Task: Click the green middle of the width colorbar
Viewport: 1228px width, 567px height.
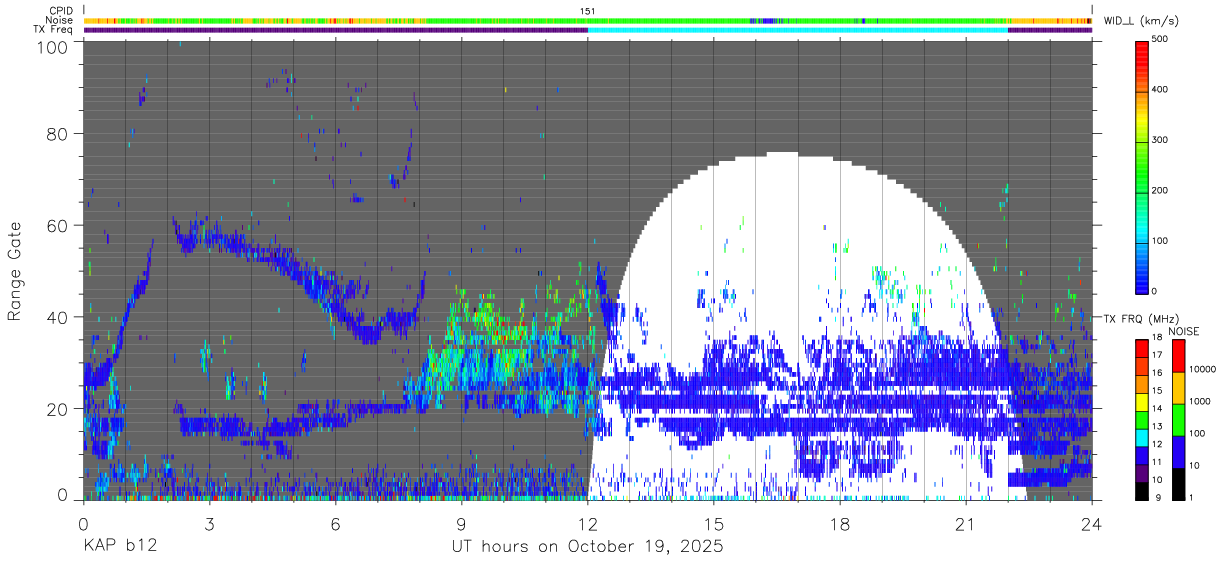Action: point(1141,165)
